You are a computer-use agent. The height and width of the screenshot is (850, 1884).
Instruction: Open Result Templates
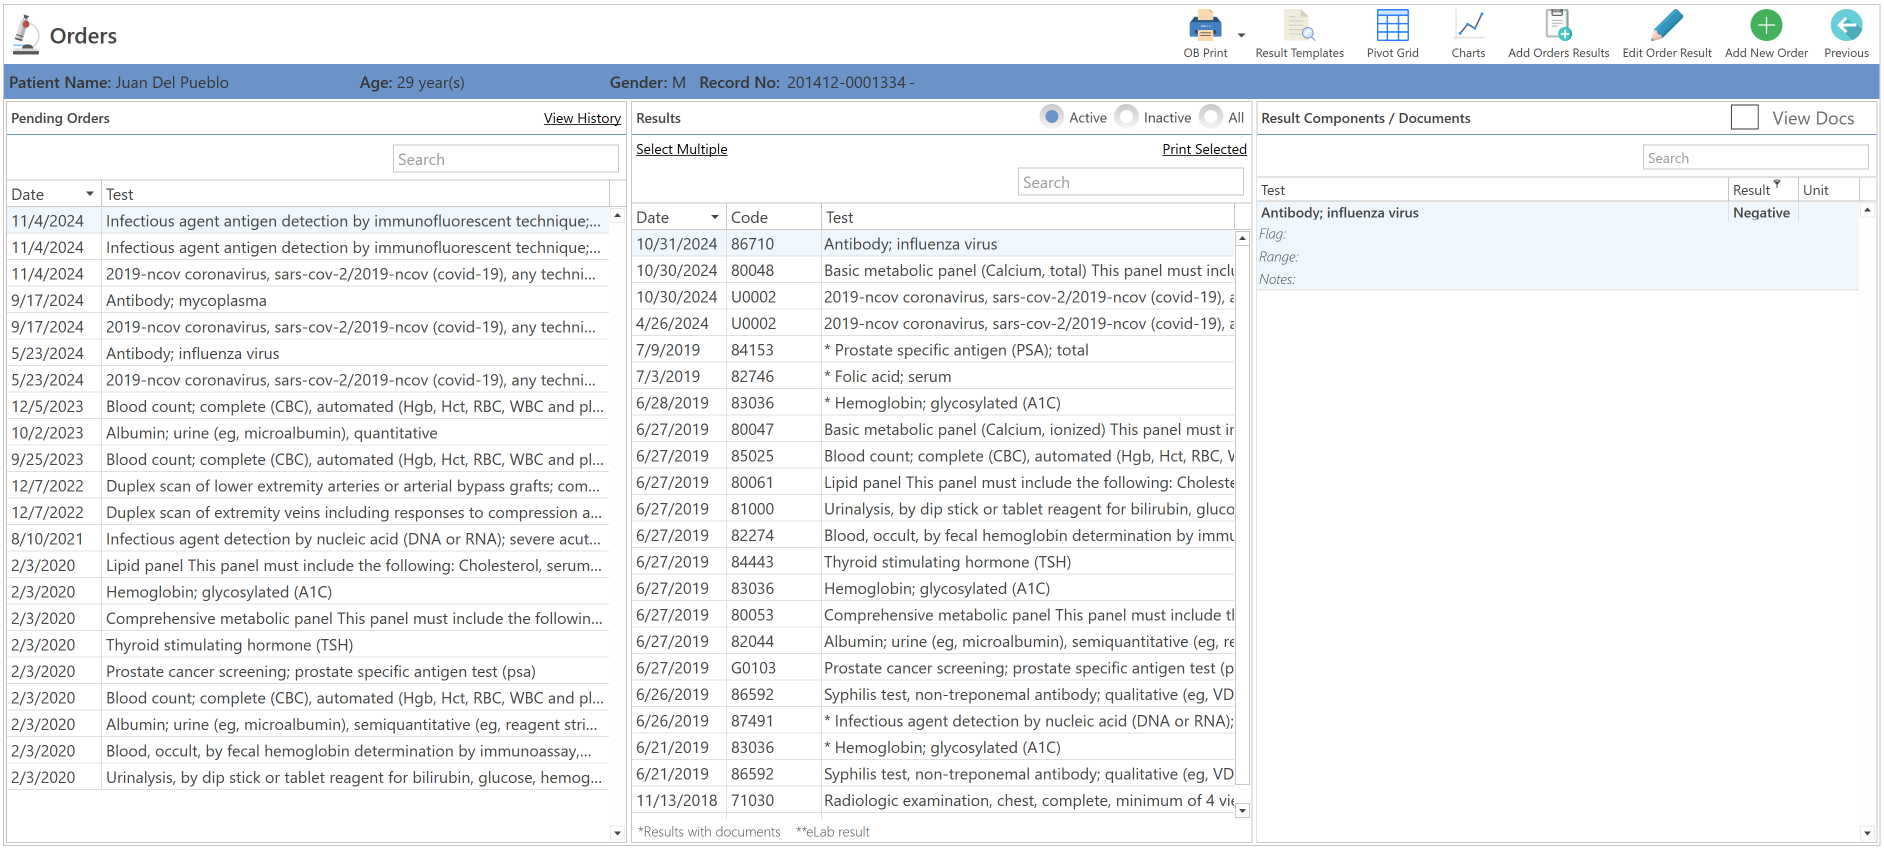coord(1299,34)
